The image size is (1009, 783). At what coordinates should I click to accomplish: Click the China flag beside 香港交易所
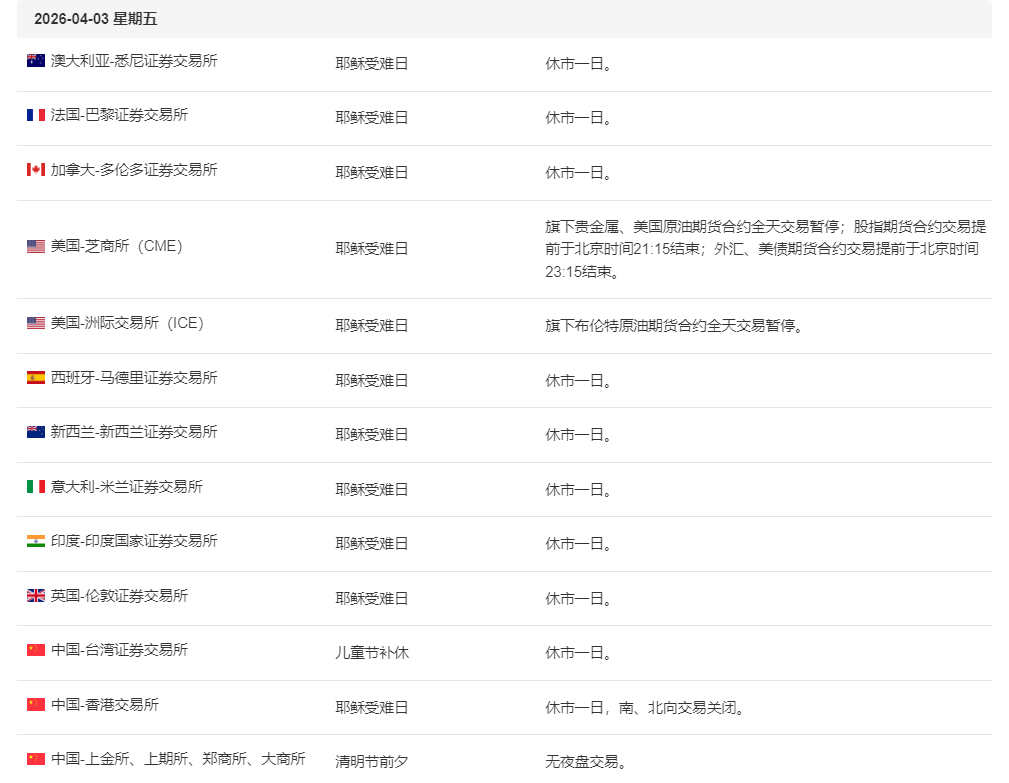(x=35, y=705)
